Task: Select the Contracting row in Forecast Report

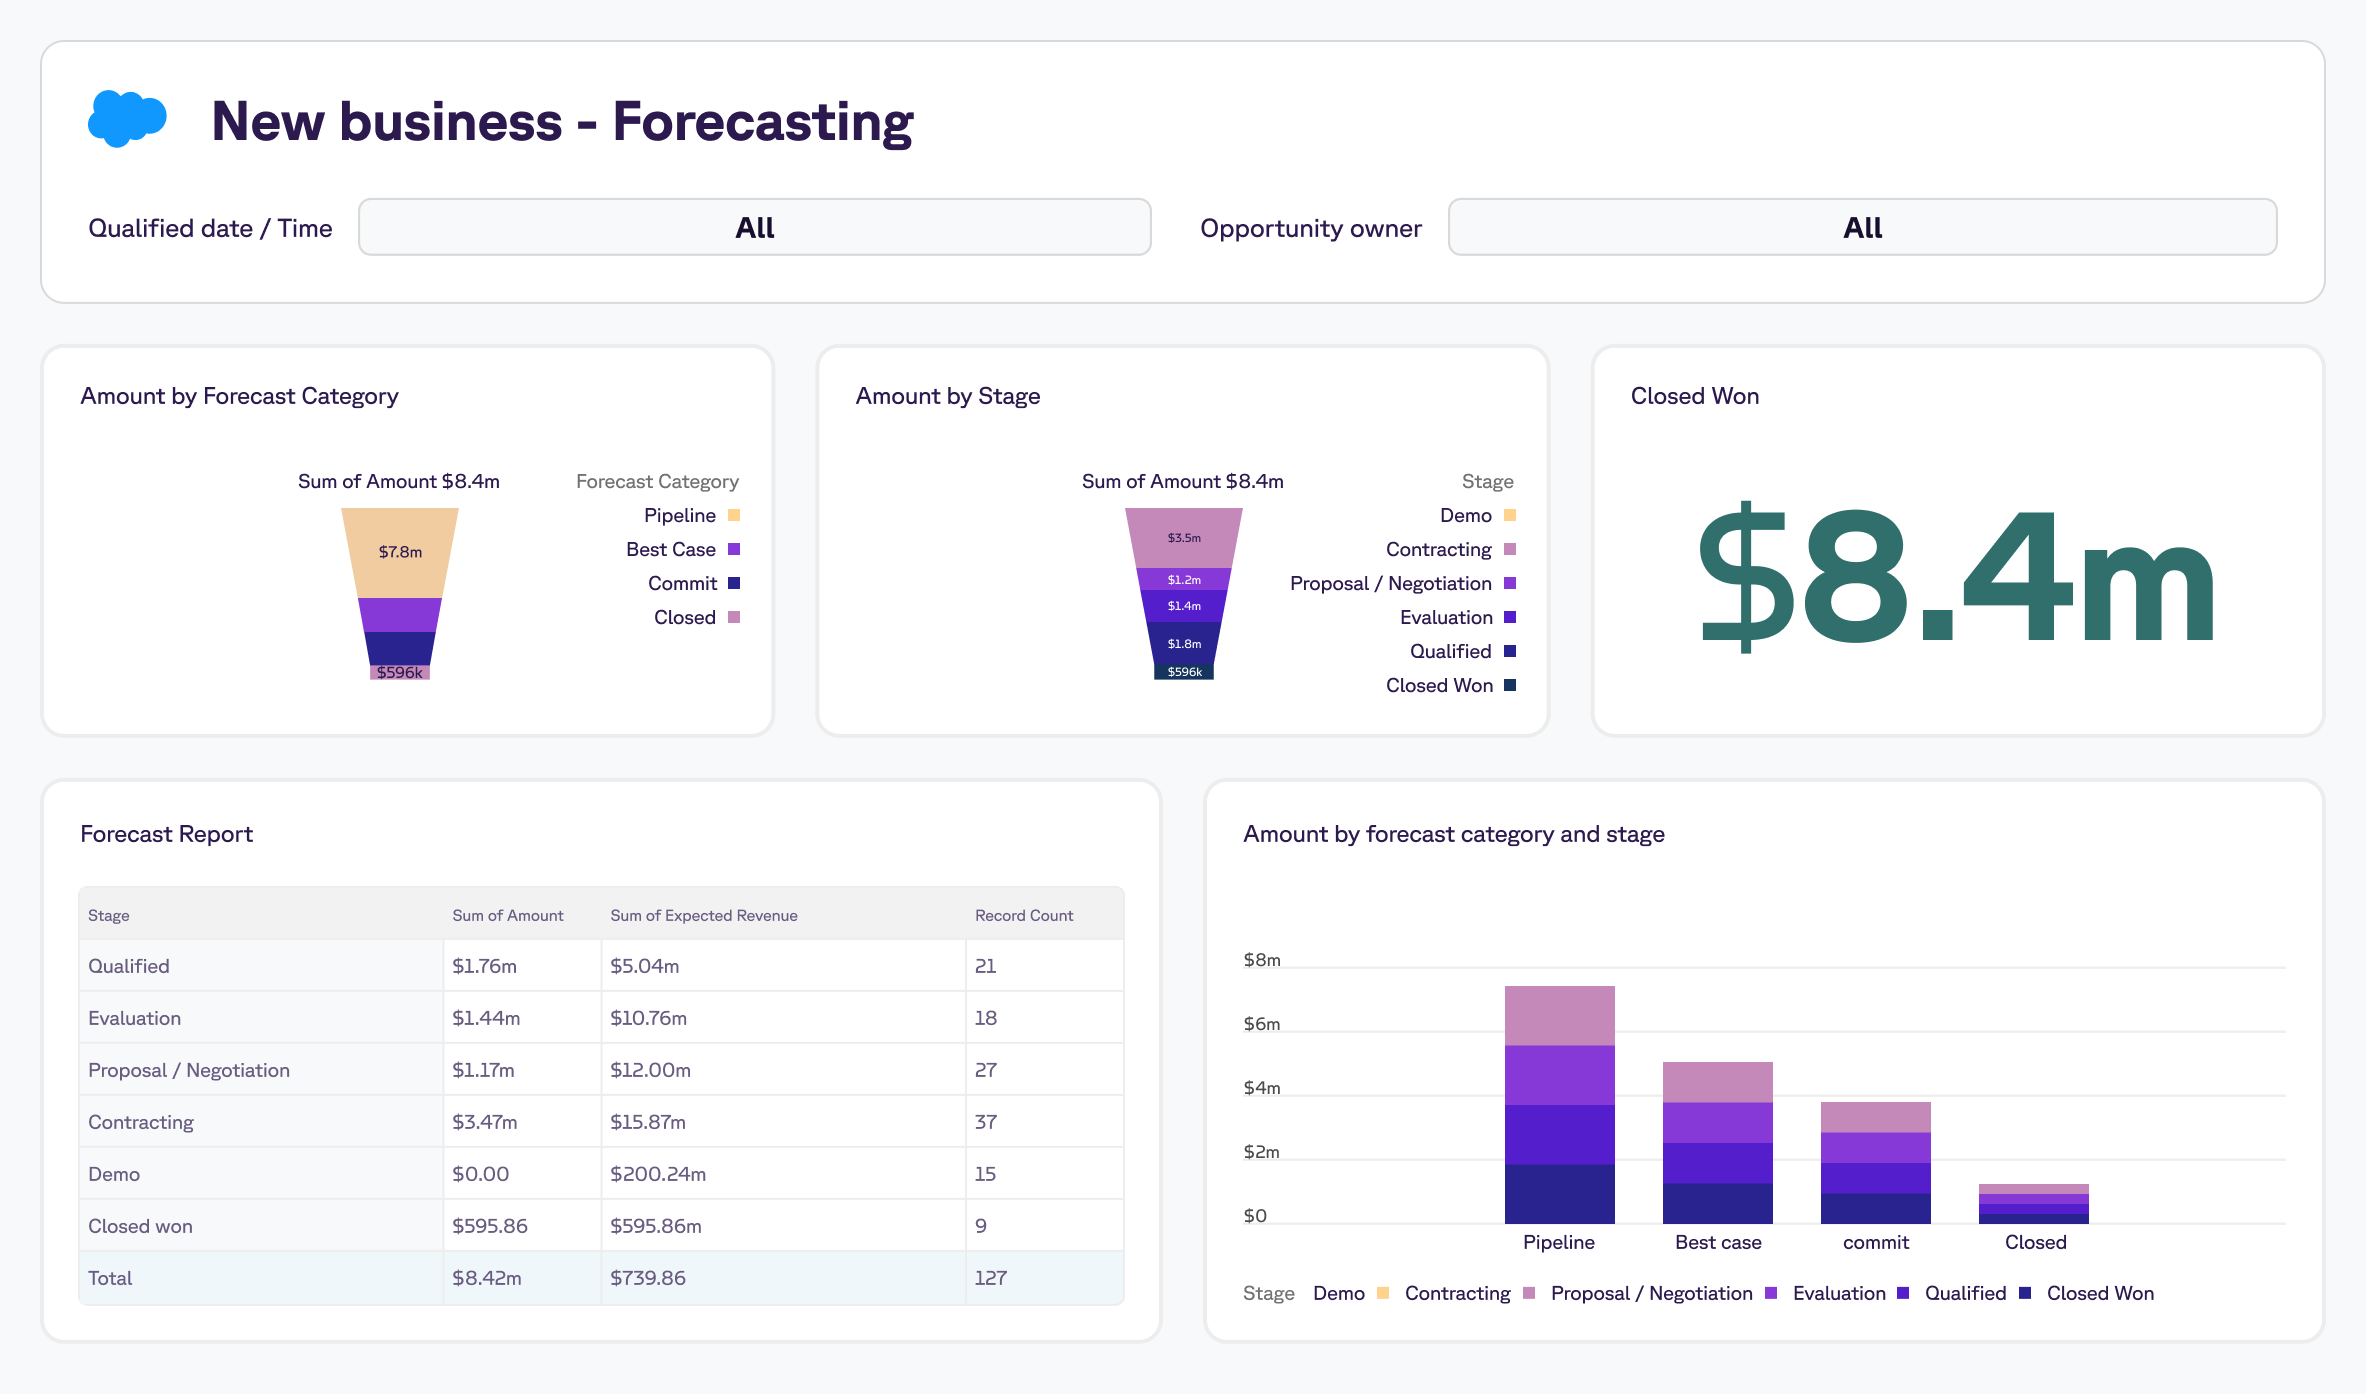Action: (x=141, y=1122)
